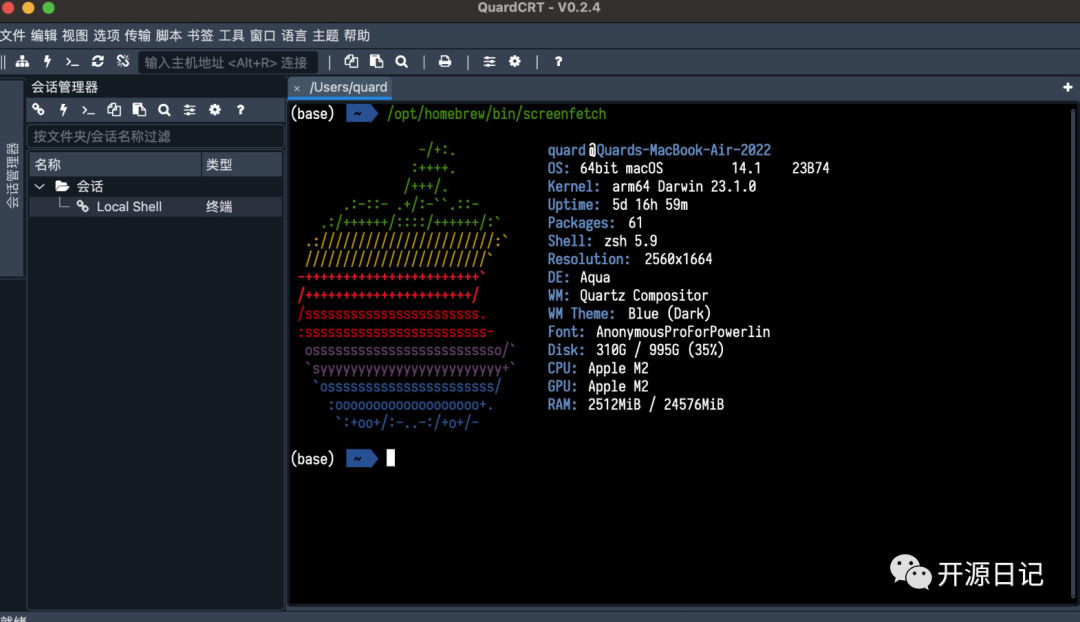Open session manager network icon in main toolbar
Screen dimensions: 1080x622
[x=22, y=61]
